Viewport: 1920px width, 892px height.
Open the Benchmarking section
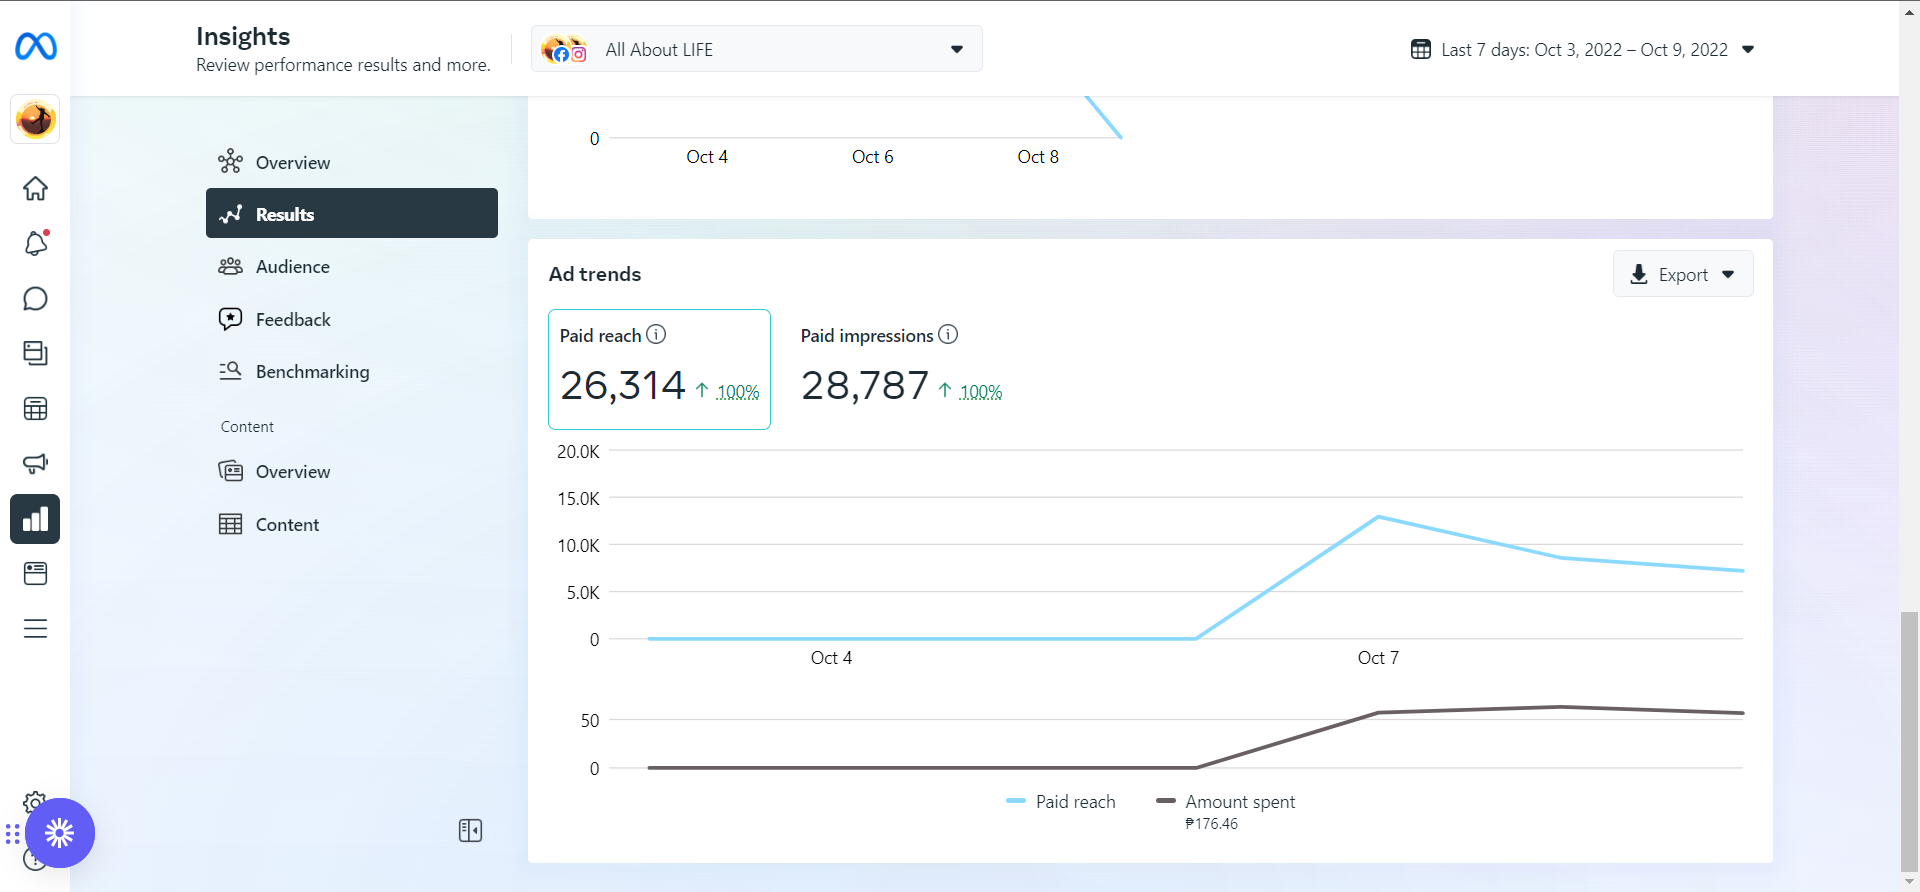[x=352, y=371]
